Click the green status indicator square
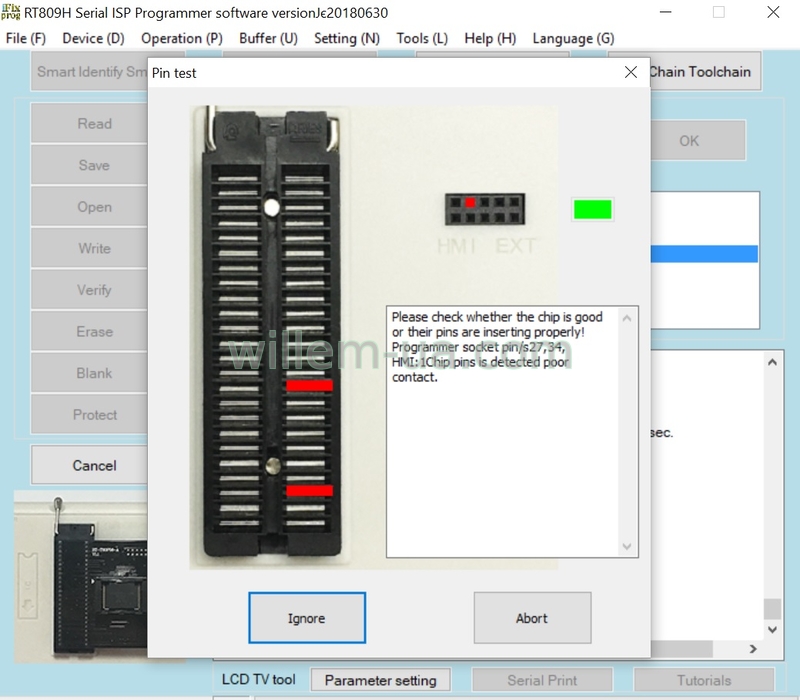The image size is (800, 700). pos(592,209)
